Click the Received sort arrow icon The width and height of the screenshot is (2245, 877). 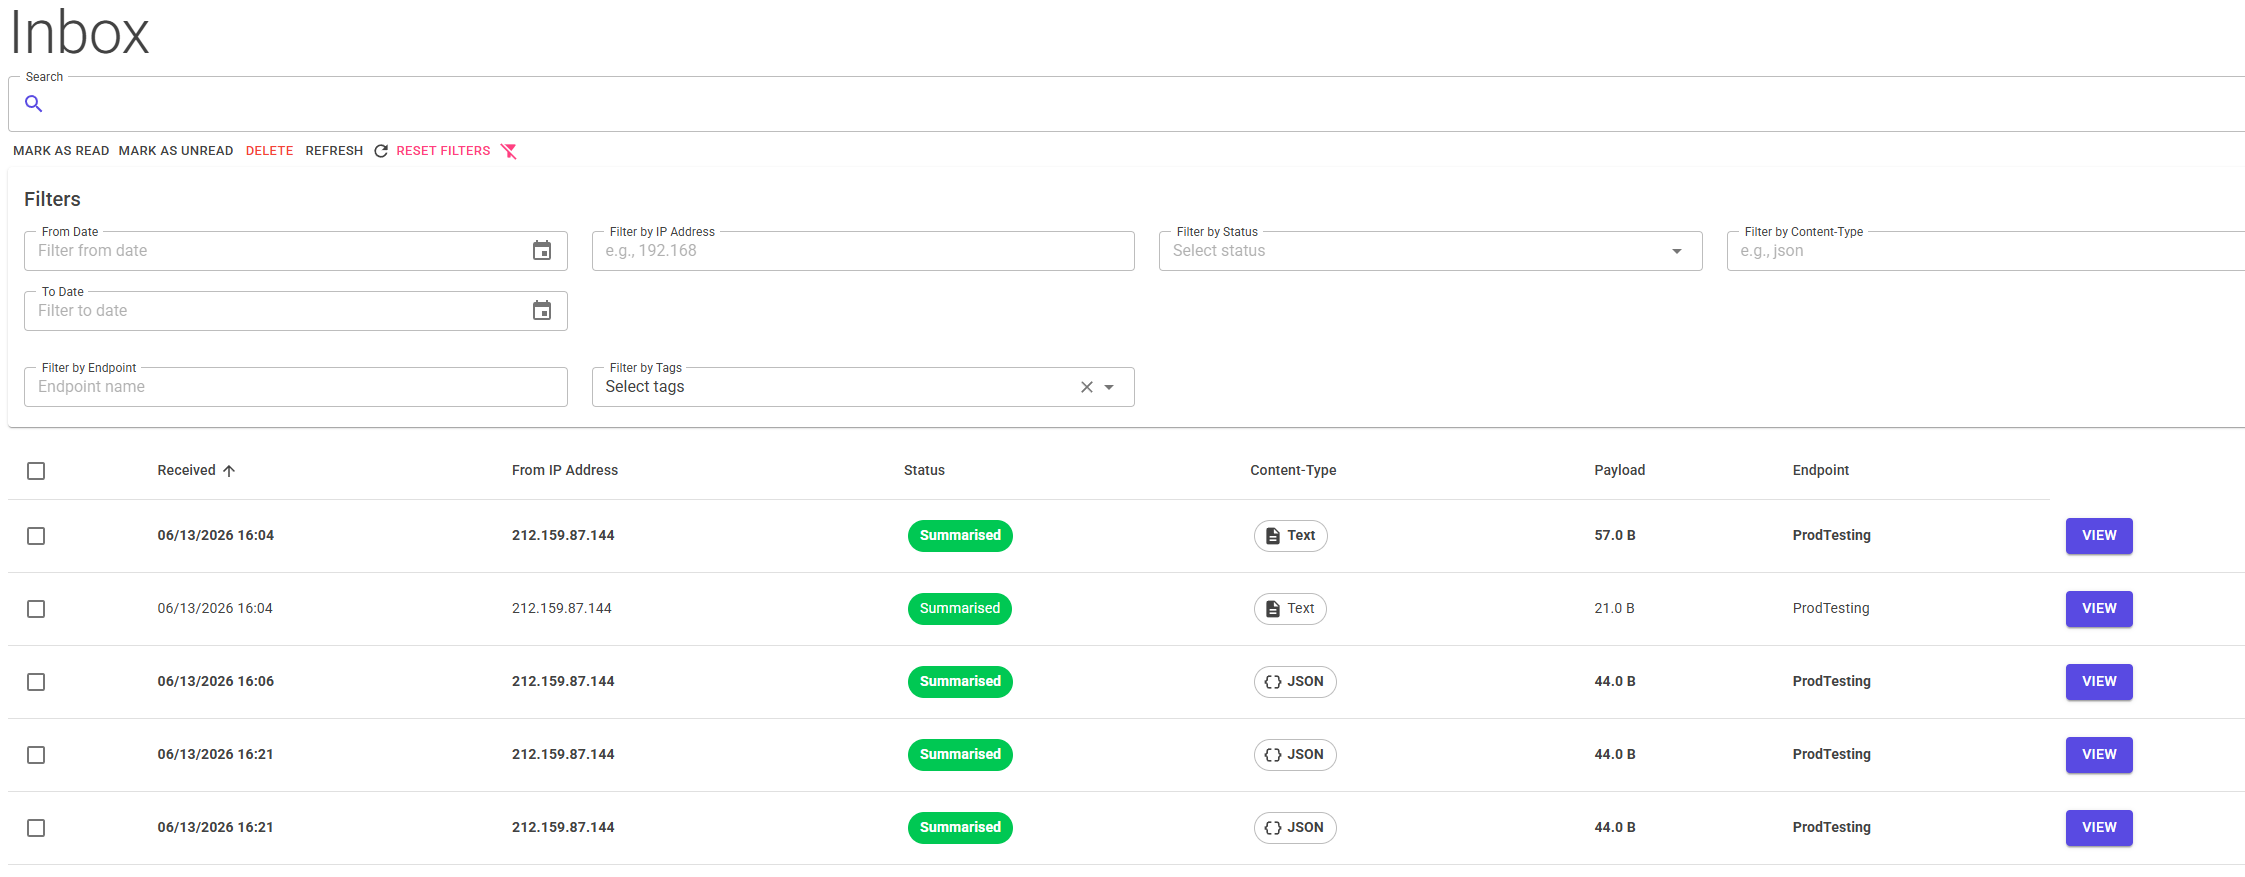[x=229, y=471]
